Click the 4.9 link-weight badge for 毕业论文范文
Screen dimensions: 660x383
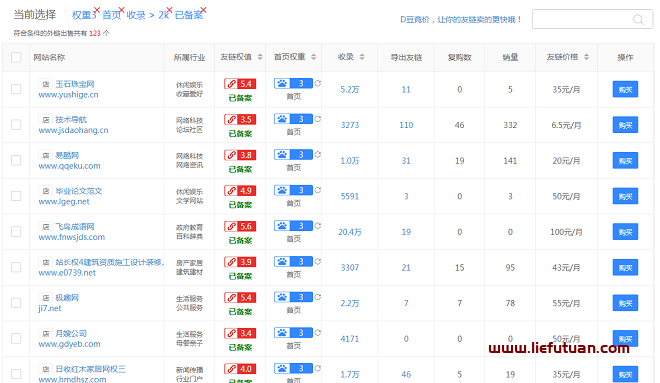click(240, 191)
